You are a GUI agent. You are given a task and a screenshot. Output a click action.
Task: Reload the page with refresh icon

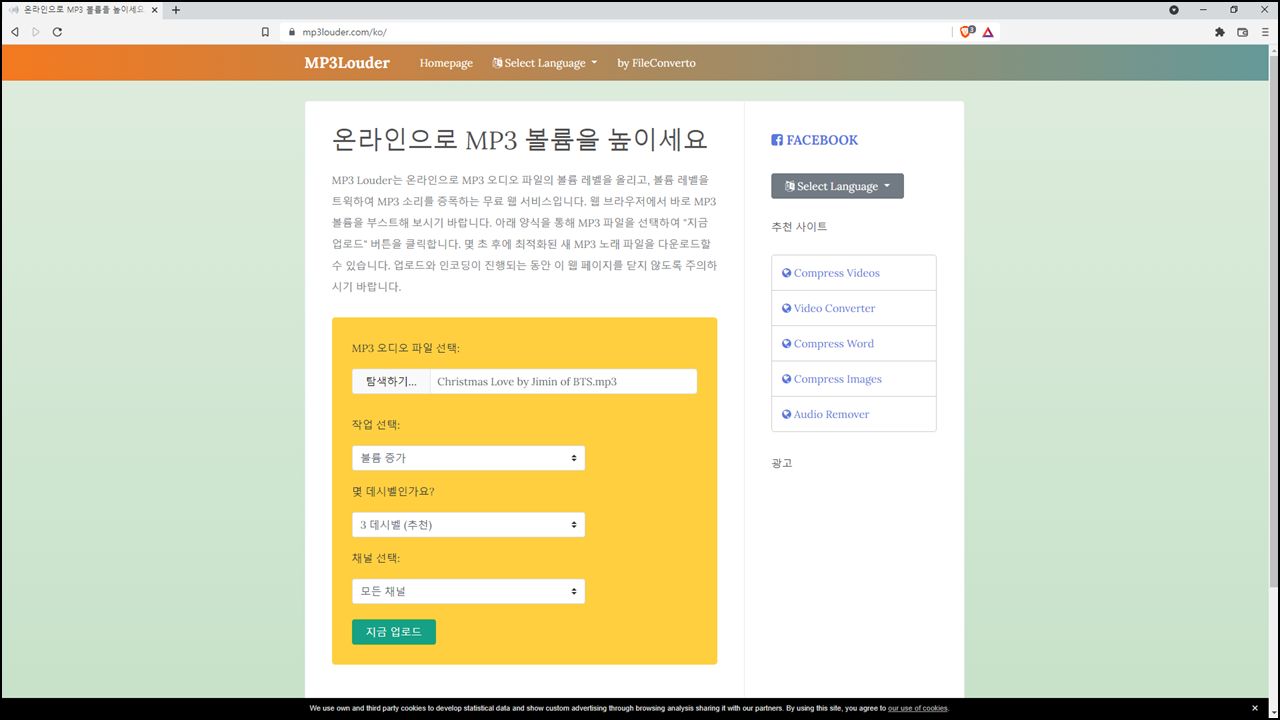(57, 32)
